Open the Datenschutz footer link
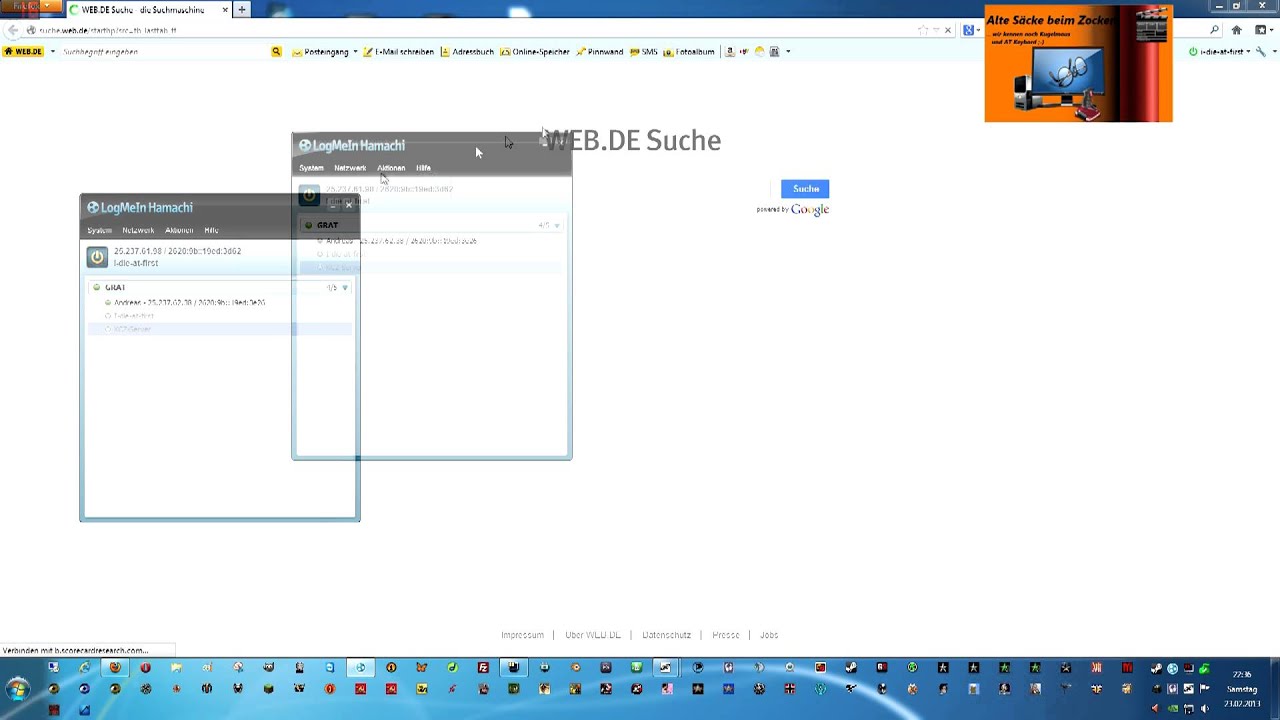The height and width of the screenshot is (720, 1280). [x=667, y=635]
